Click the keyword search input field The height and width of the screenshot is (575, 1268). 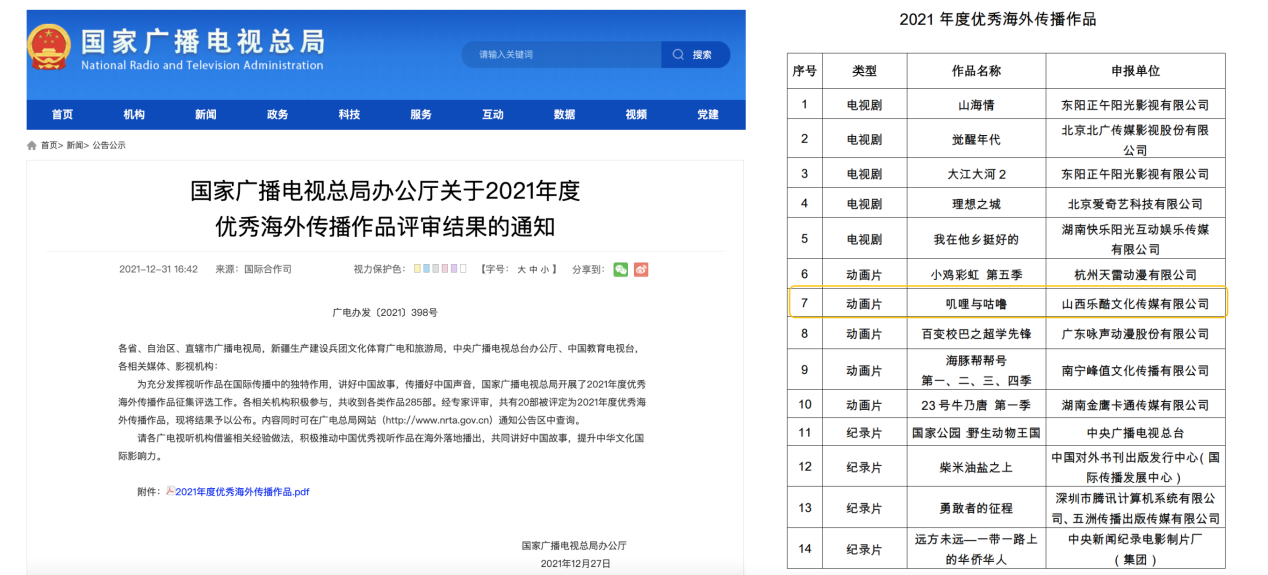tap(560, 54)
